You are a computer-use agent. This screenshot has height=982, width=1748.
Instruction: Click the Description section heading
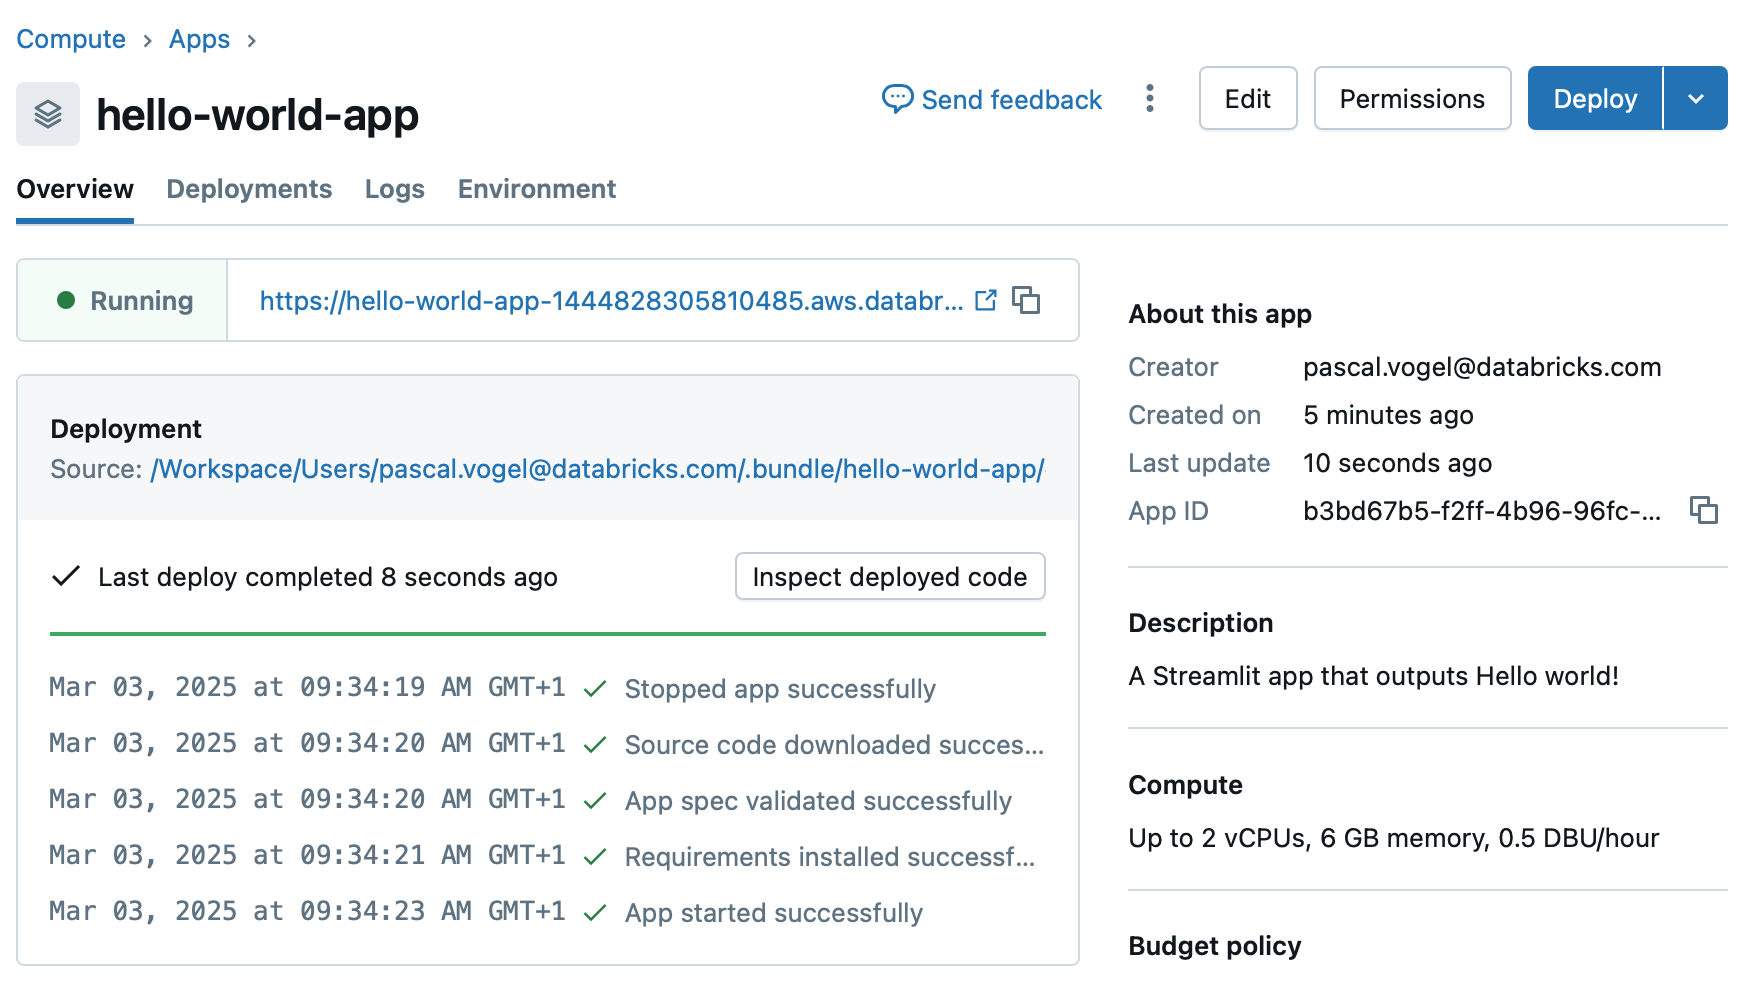point(1201,623)
